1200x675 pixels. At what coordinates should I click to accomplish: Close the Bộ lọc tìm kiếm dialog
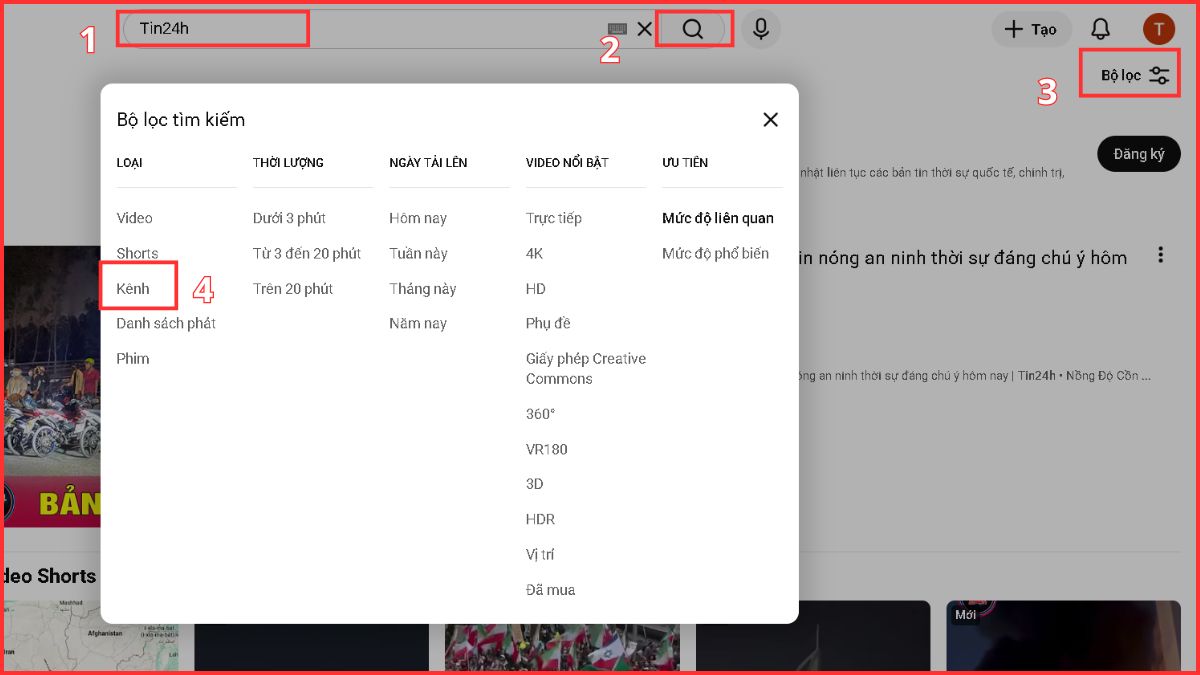770,119
